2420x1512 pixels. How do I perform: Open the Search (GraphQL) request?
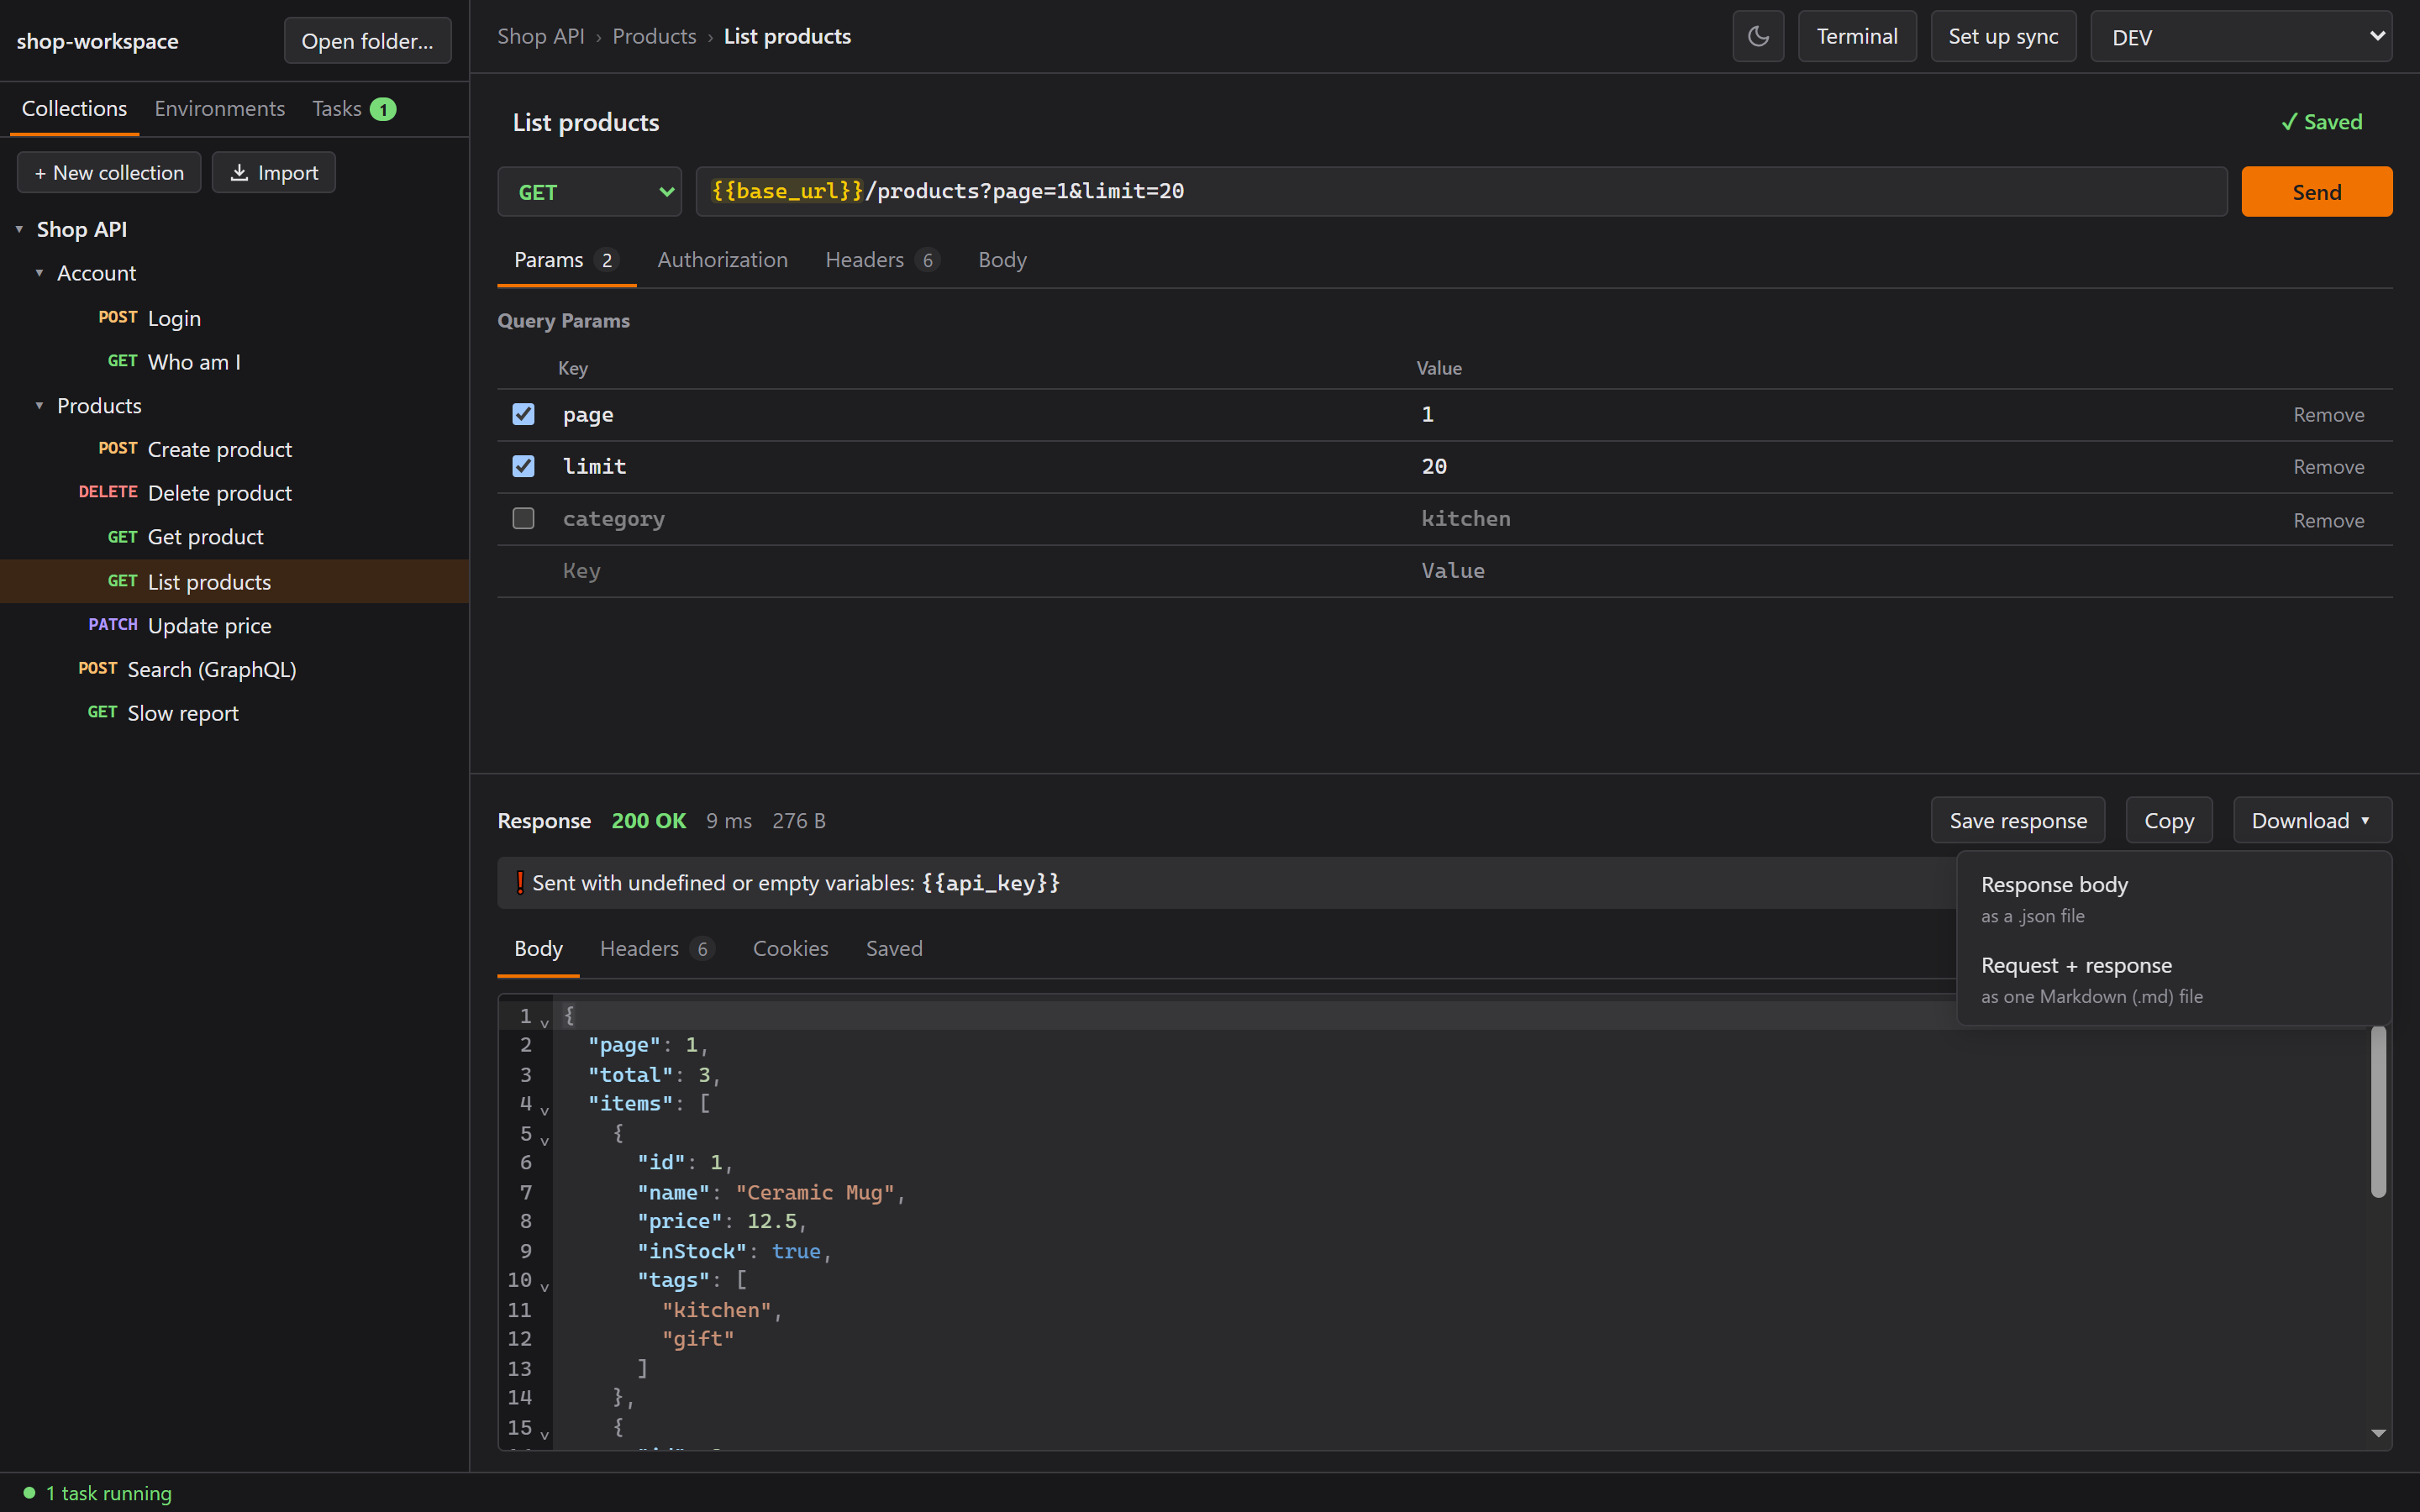pyautogui.click(x=234, y=669)
